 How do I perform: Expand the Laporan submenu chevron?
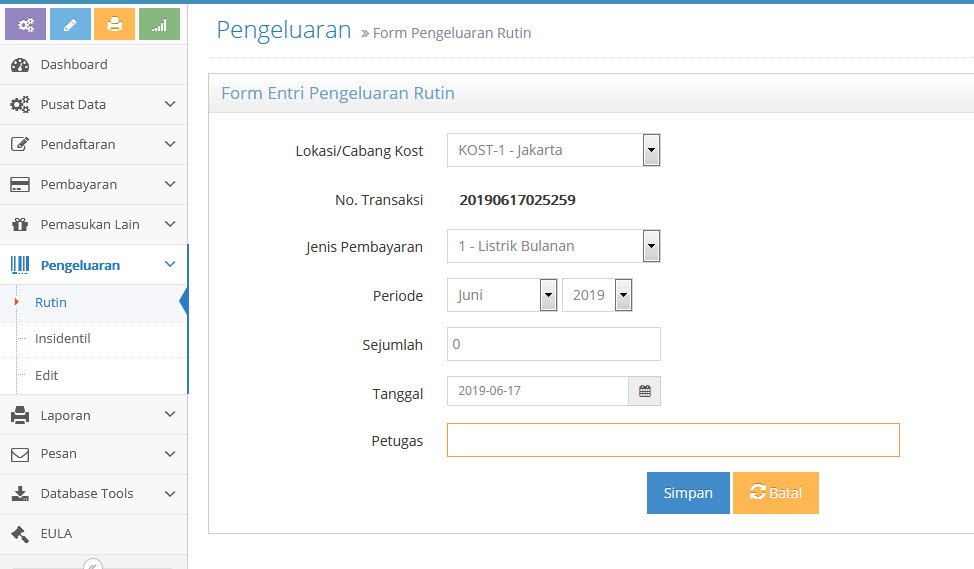point(170,414)
